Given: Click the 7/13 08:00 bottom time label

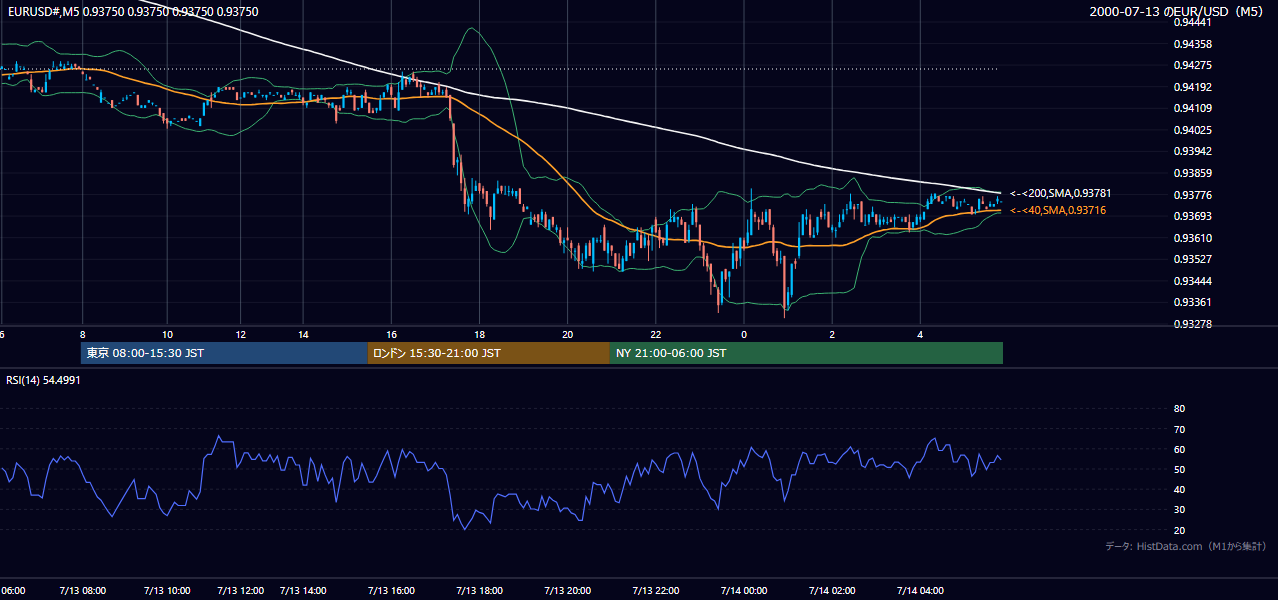Looking at the screenshot, I should tap(81, 590).
